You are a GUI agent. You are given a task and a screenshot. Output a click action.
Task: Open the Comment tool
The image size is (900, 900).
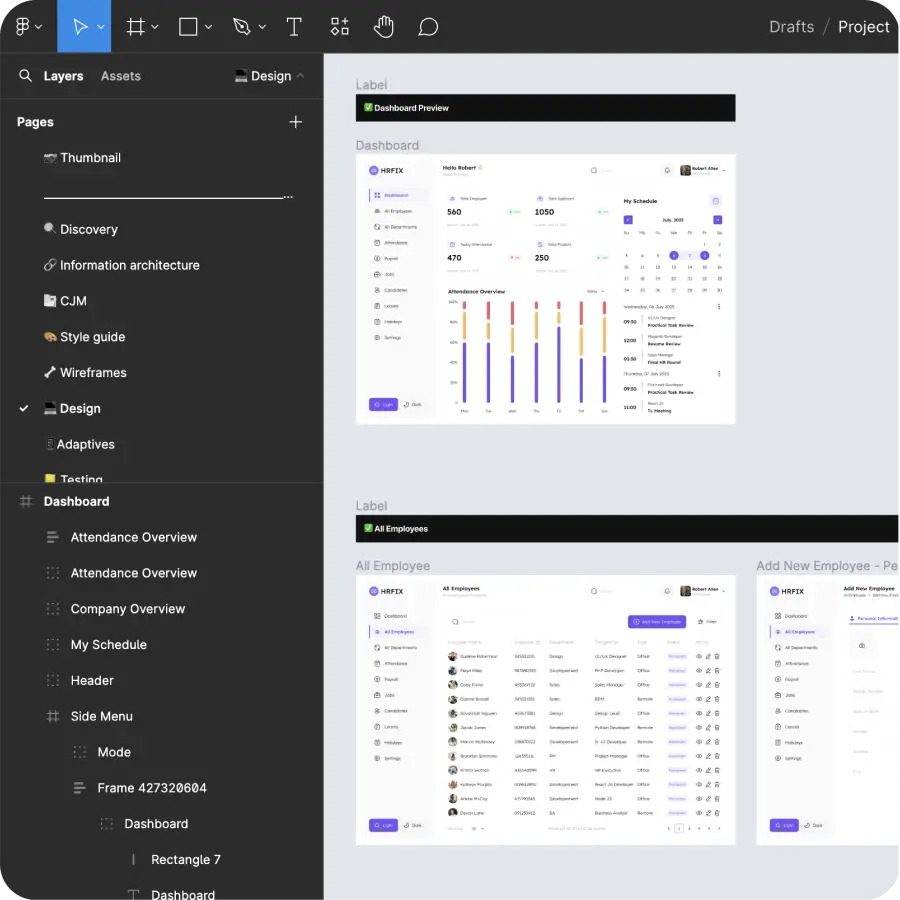[428, 26]
